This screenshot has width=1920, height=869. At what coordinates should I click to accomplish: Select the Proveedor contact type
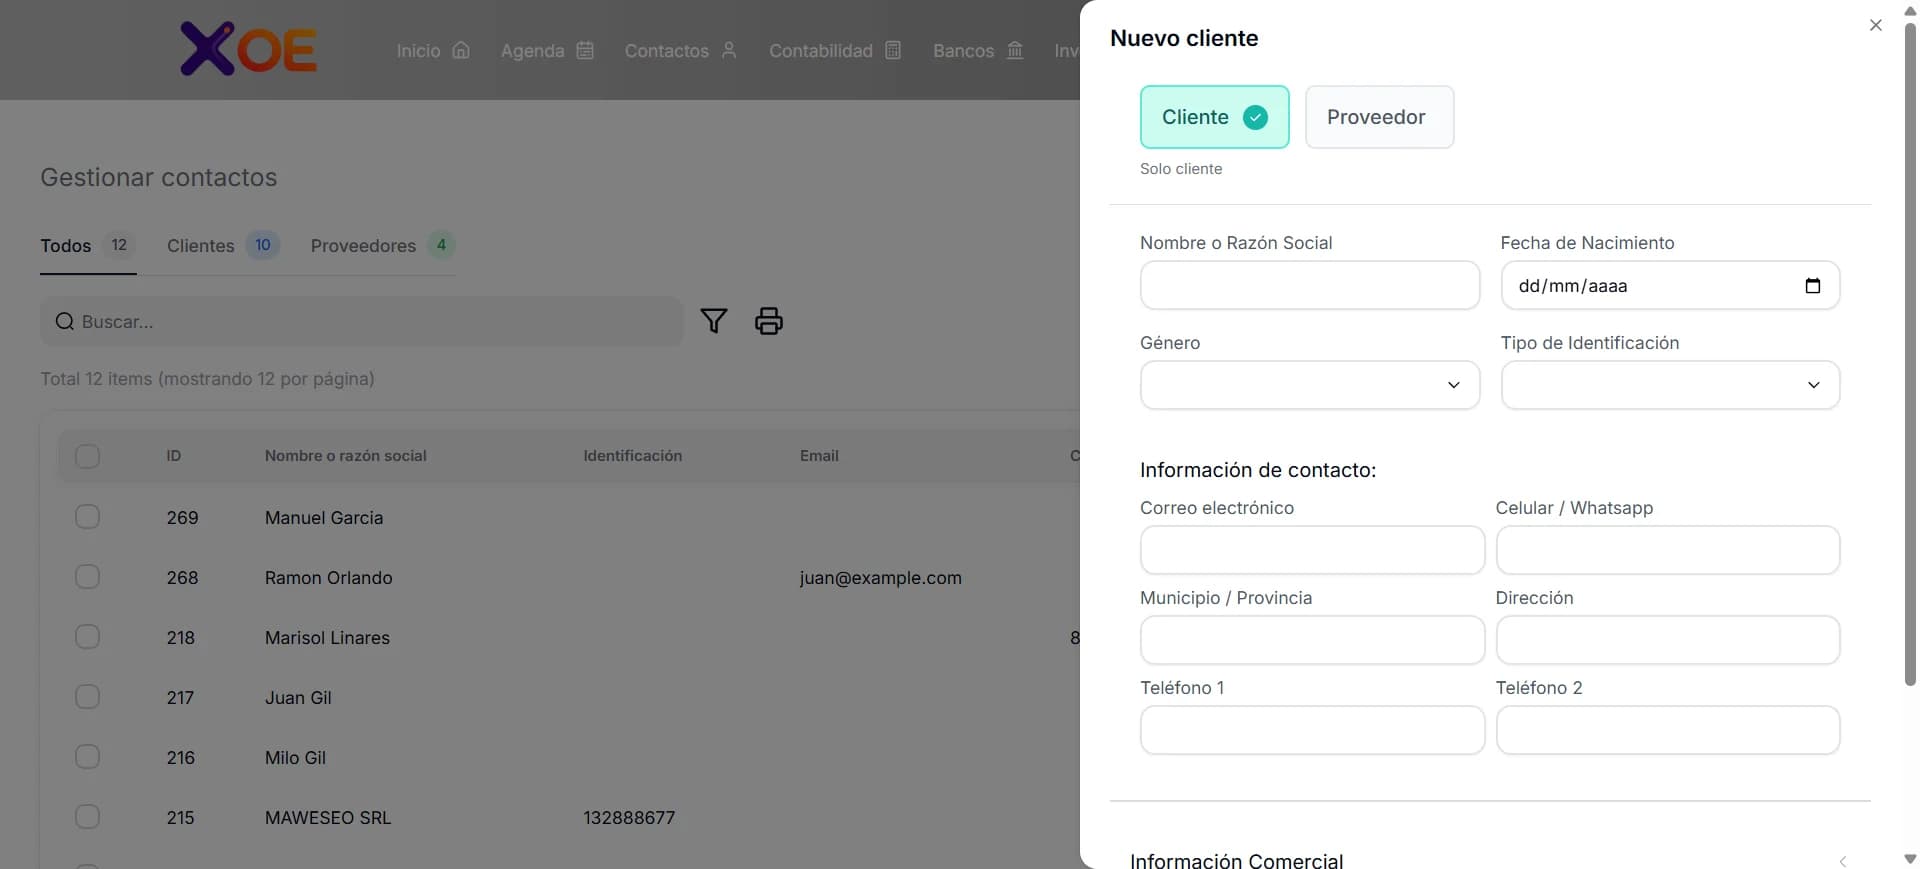click(1380, 117)
